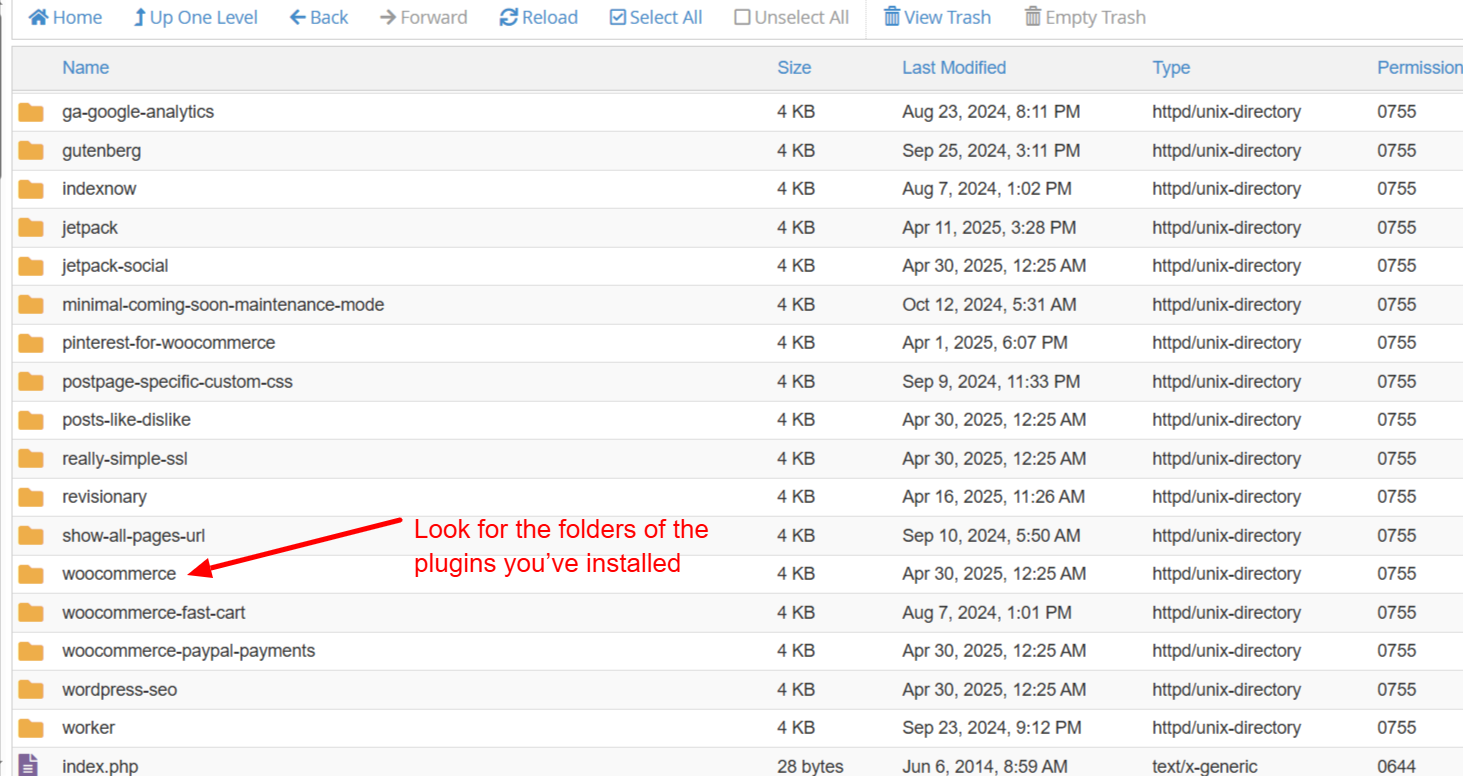Screen dimensions: 1463x776
Task: Click the postpage-specific-custom-css folder icon
Action: 31,381
